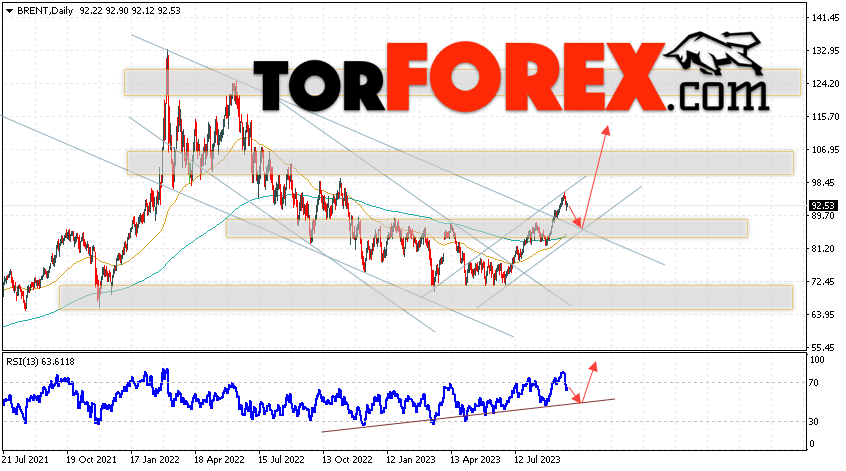This screenshot has width=846, height=471.
Task: Select the 141.45 price axis label
Action: pyautogui.click(x=825, y=18)
